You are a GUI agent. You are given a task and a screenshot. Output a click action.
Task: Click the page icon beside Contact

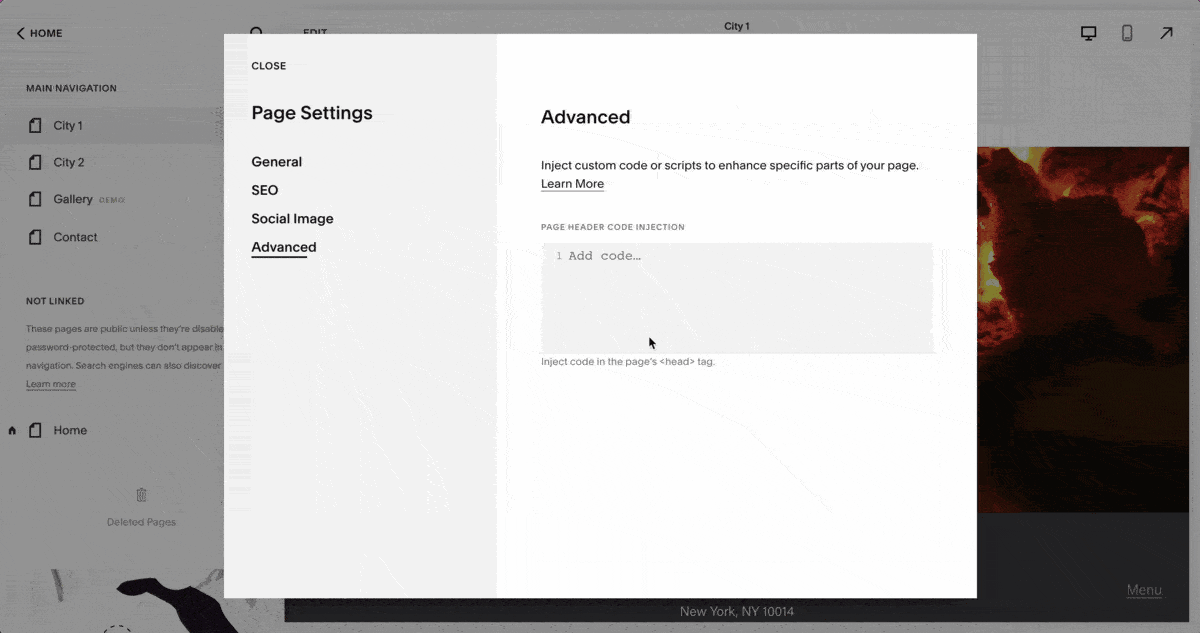click(x=36, y=238)
